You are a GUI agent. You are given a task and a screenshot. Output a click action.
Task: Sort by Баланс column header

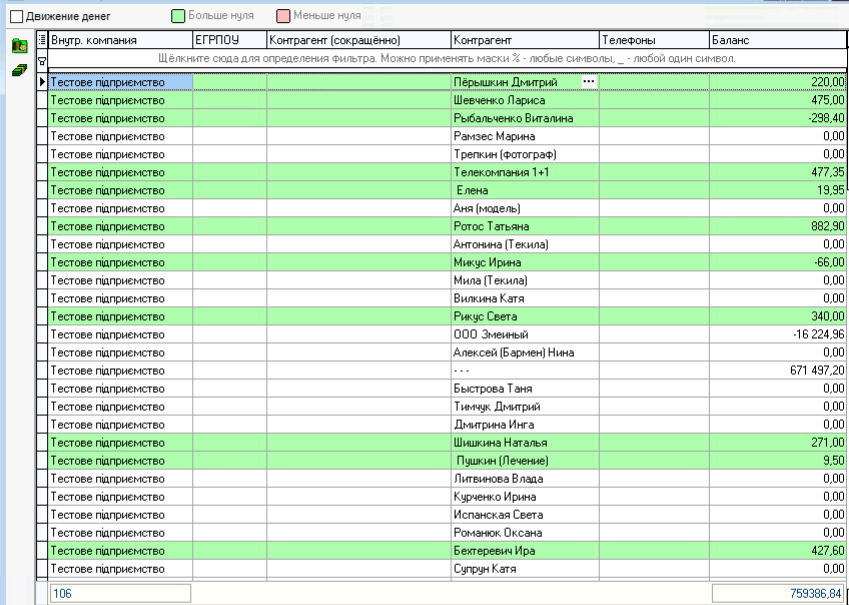point(776,40)
